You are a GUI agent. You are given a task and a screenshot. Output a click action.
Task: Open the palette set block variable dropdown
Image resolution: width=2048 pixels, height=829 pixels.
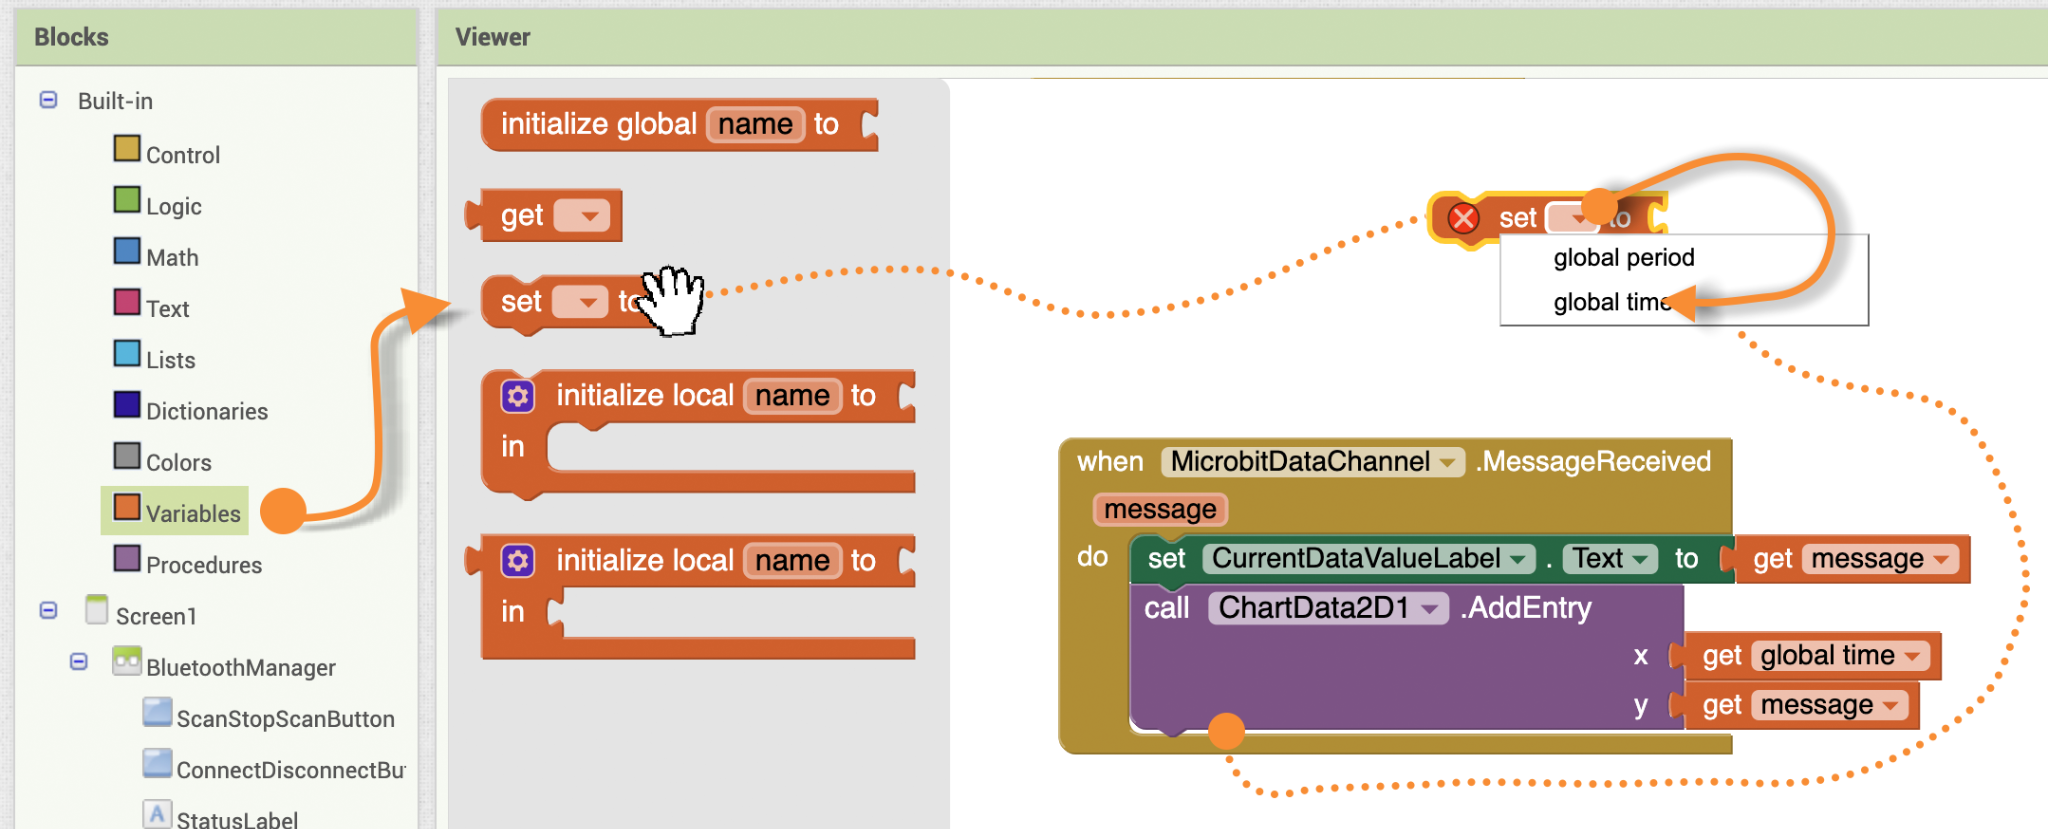click(580, 301)
